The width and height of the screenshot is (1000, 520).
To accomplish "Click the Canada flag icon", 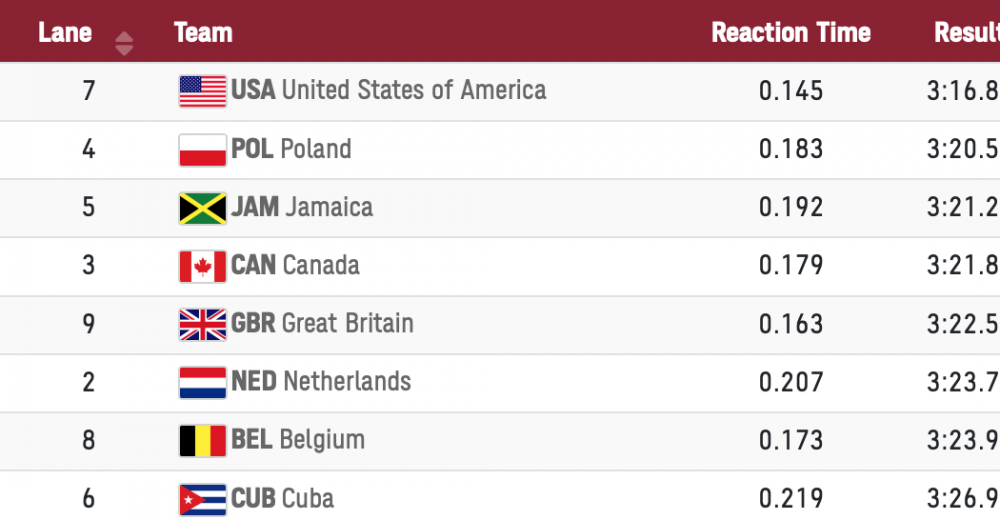I will [202, 266].
